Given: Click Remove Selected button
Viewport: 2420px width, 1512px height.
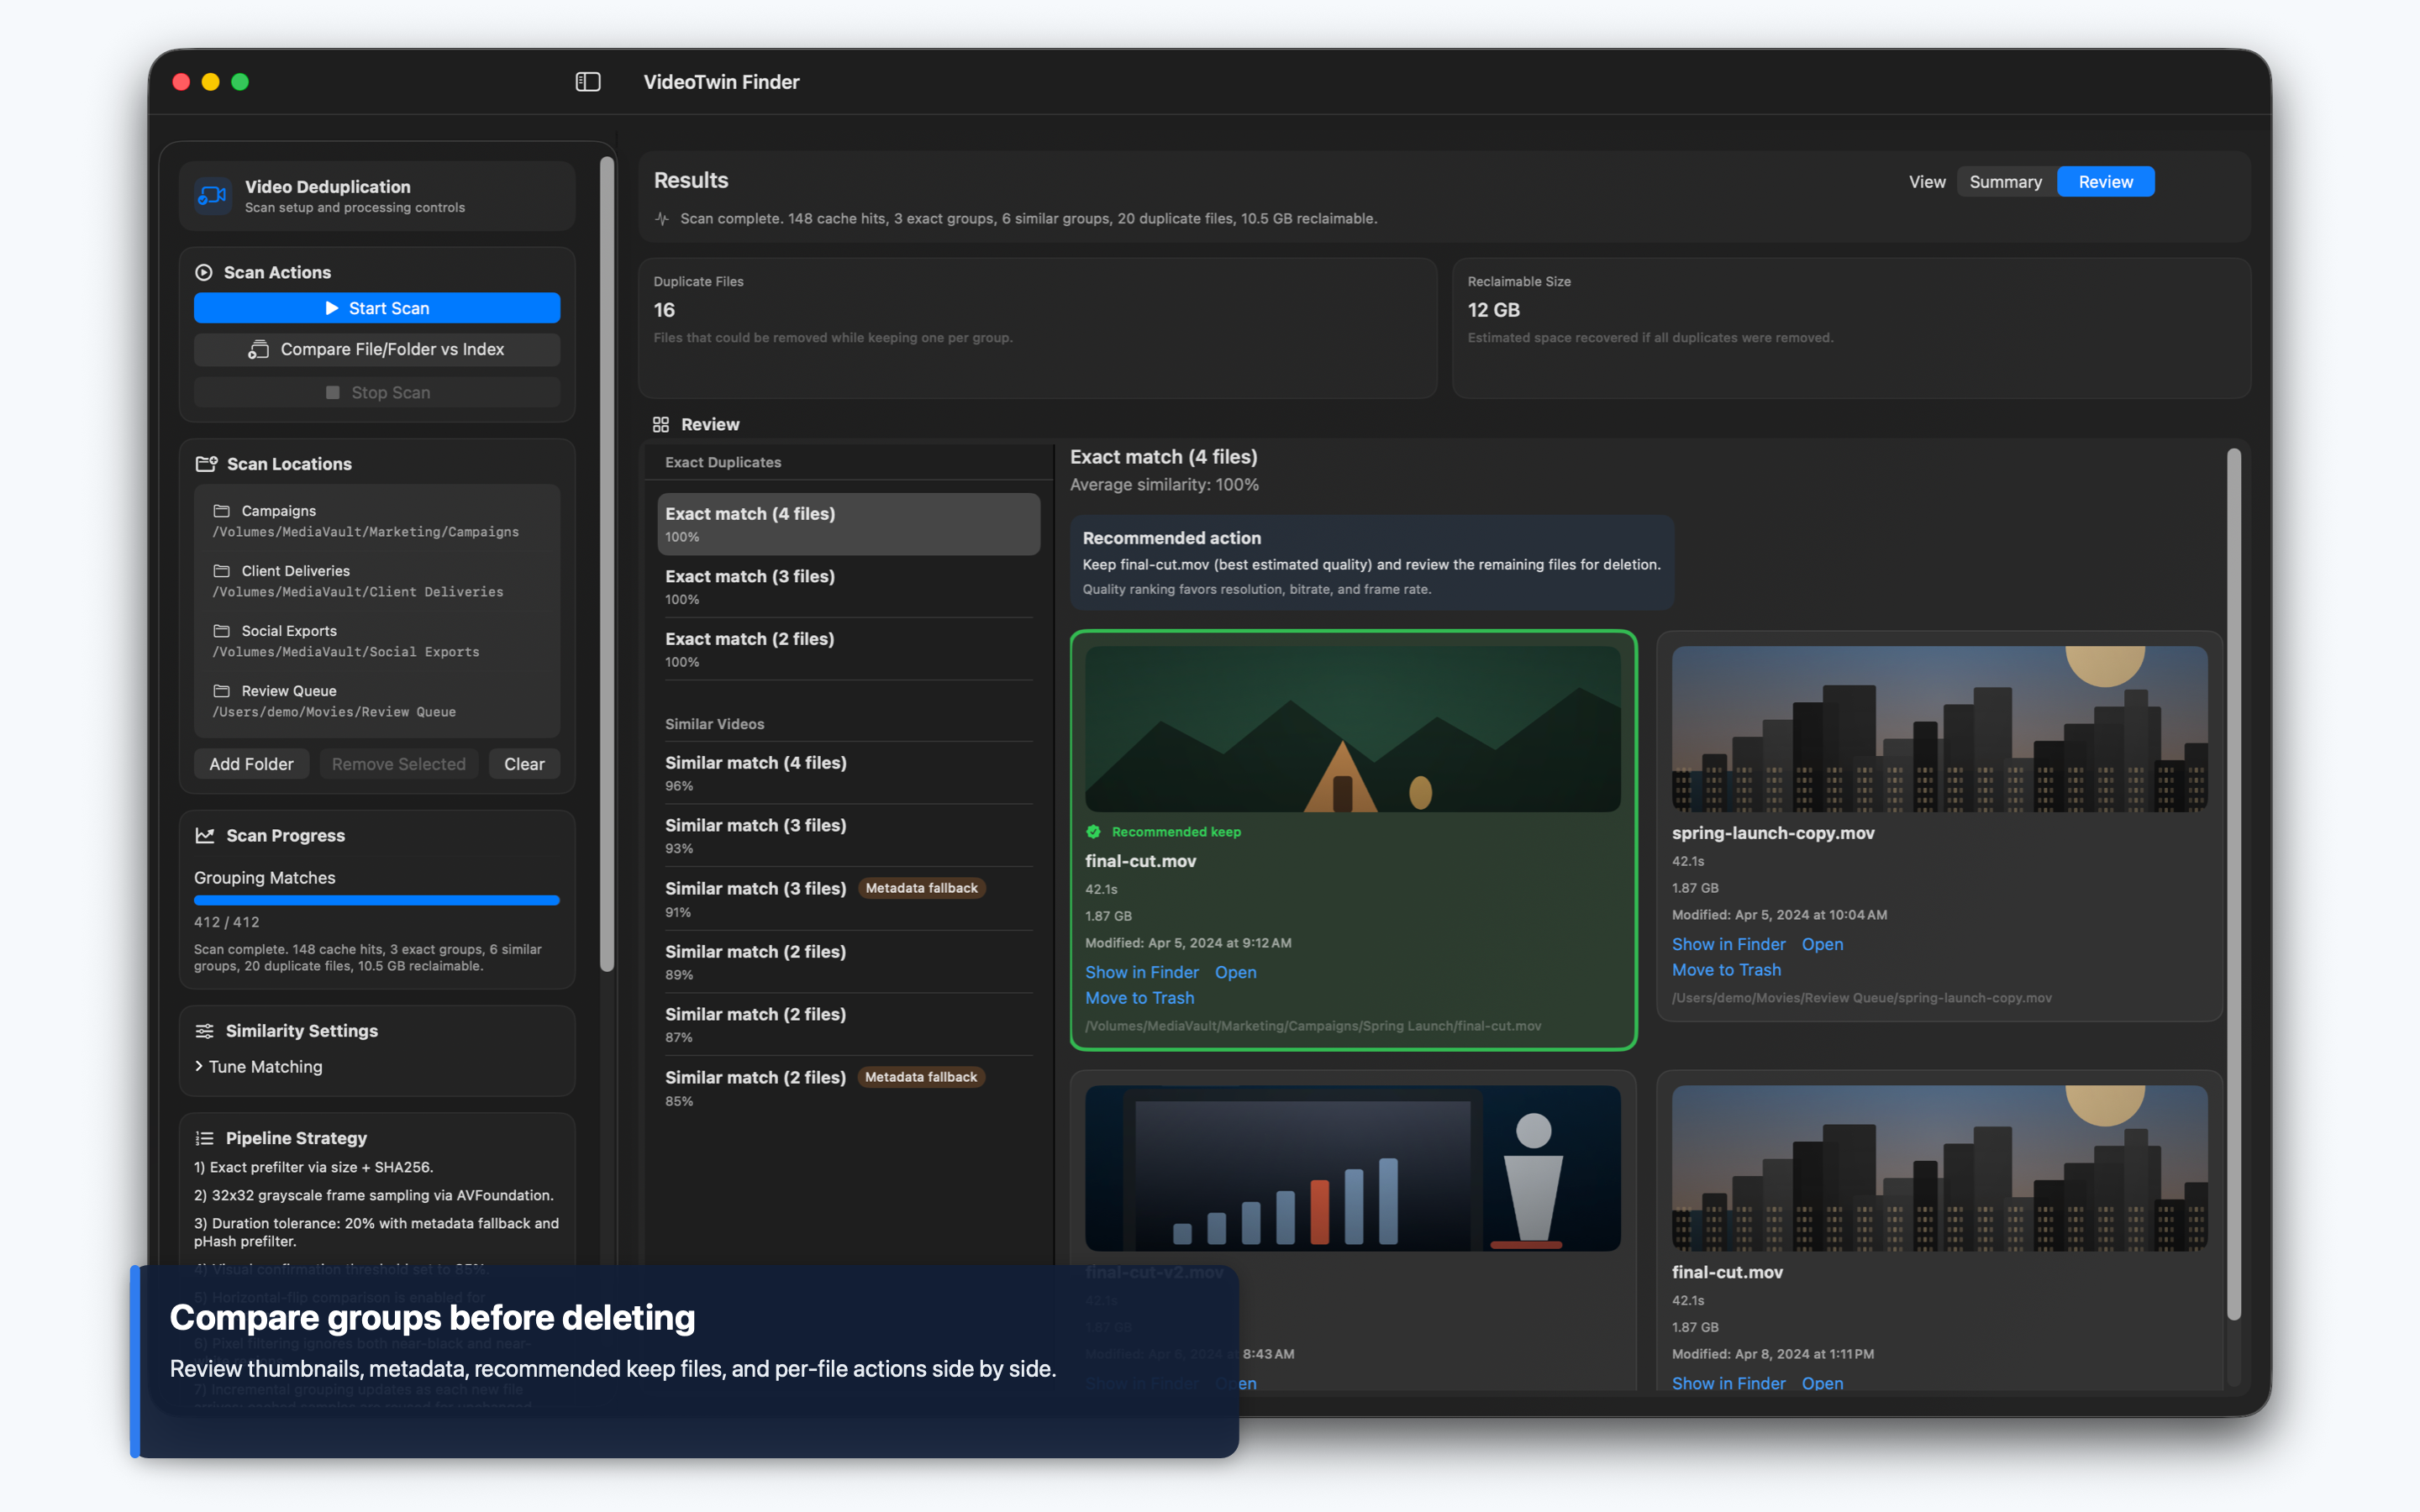Looking at the screenshot, I should tap(398, 764).
